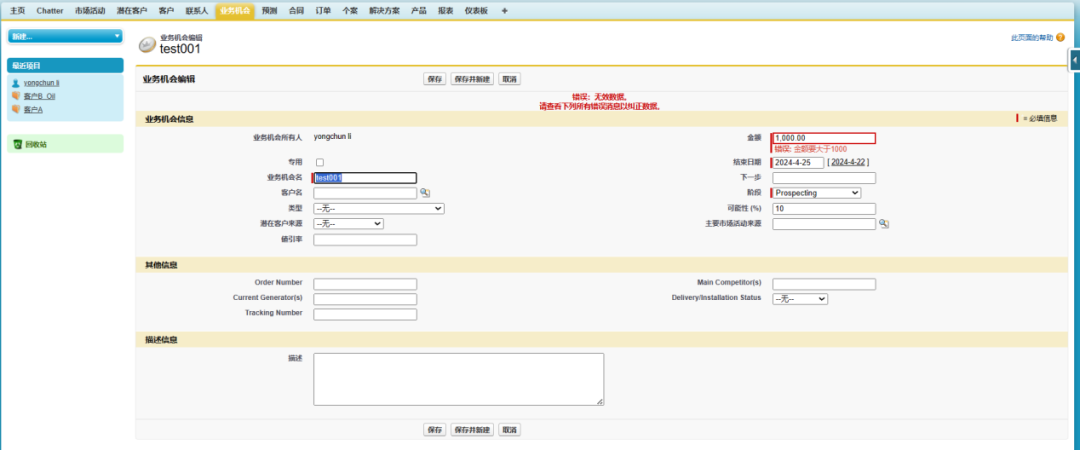This screenshot has width=1080, height=450.
Task: Select the 业务机会 opportunities tab
Action: pyautogui.click(x=235, y=11)
